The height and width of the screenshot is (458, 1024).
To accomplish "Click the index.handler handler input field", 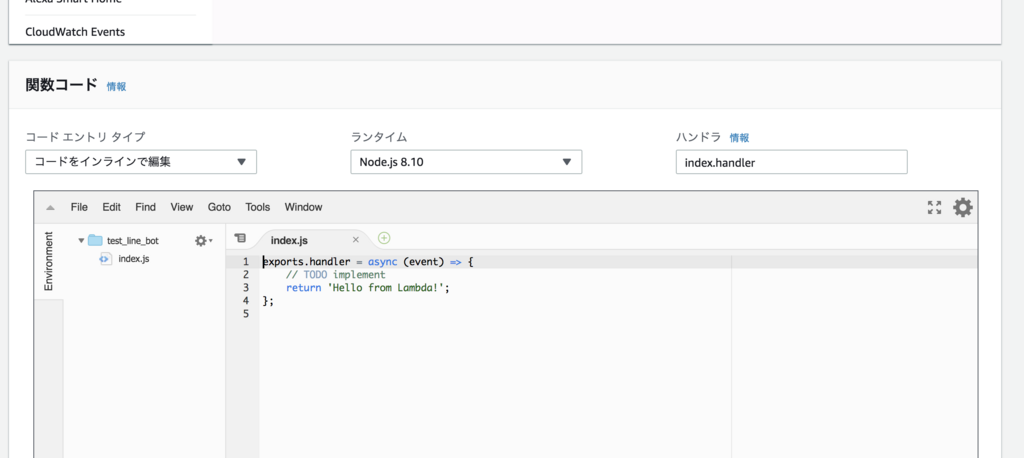I will click(792, 162).
